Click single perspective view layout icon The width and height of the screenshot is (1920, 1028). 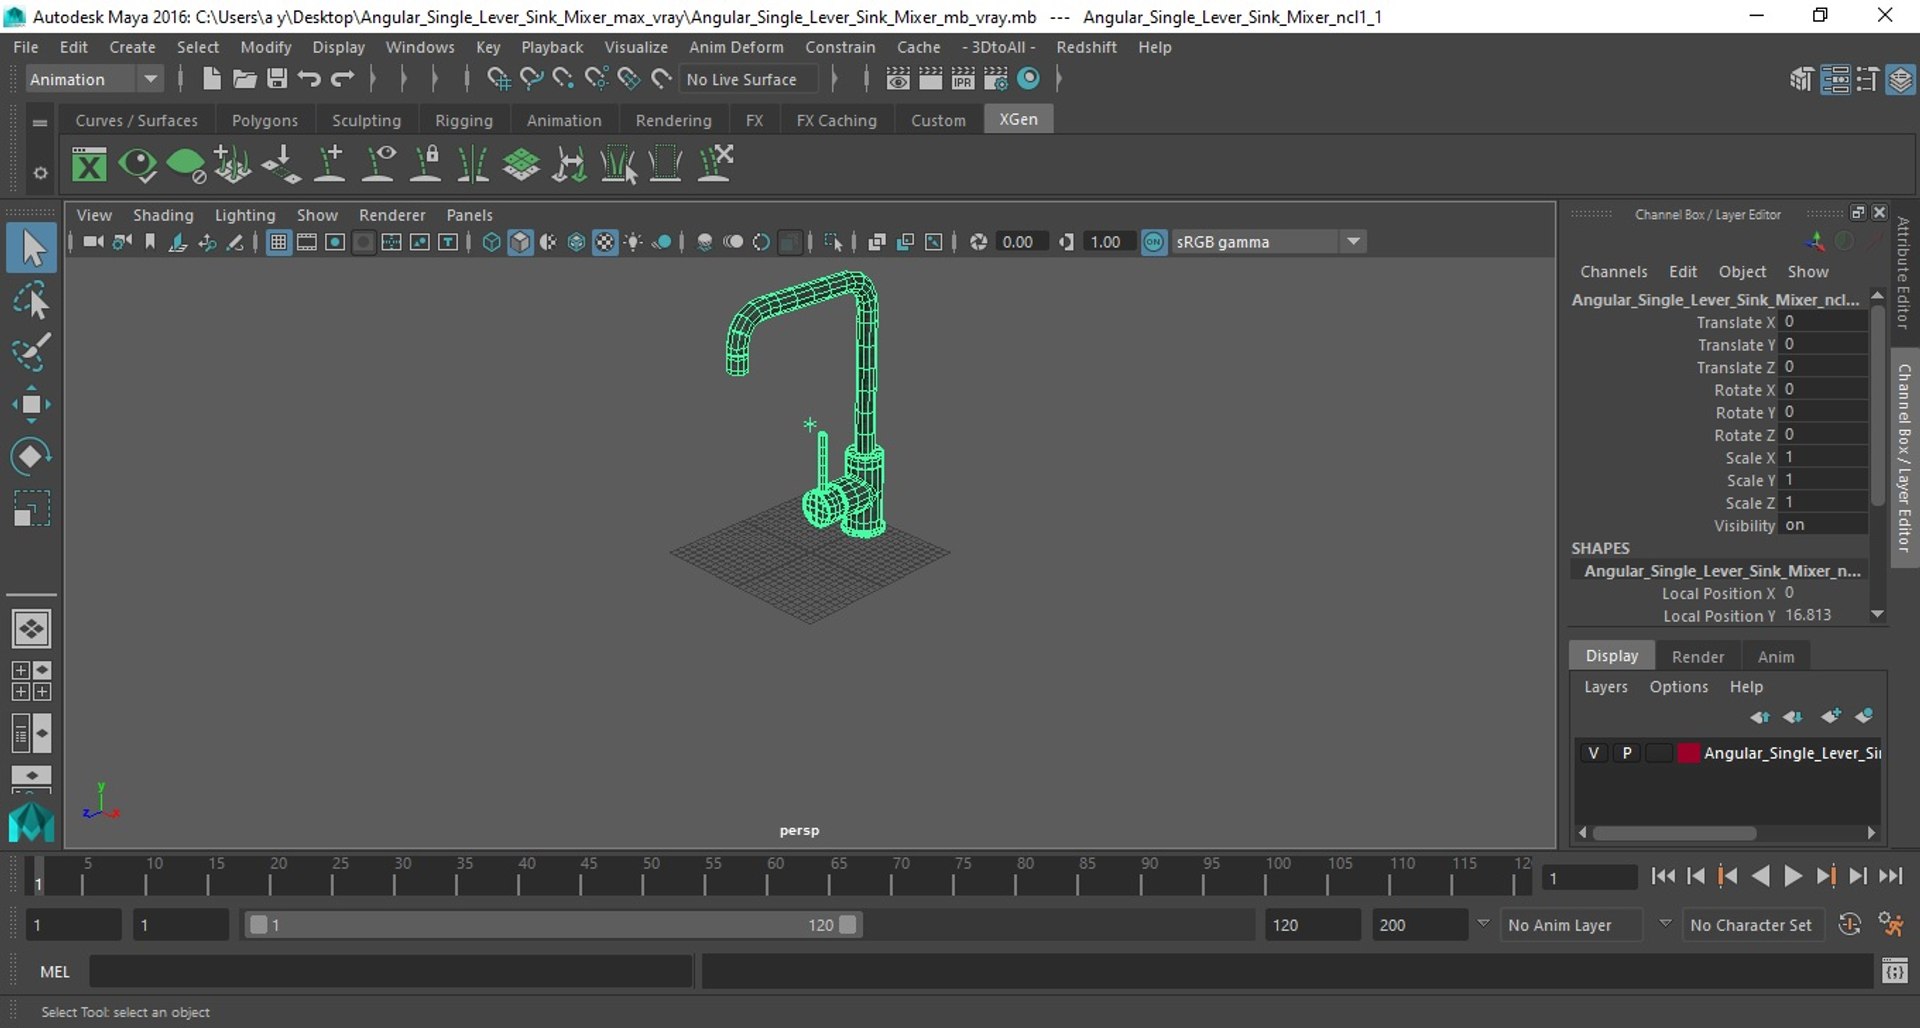click(31, 629)
